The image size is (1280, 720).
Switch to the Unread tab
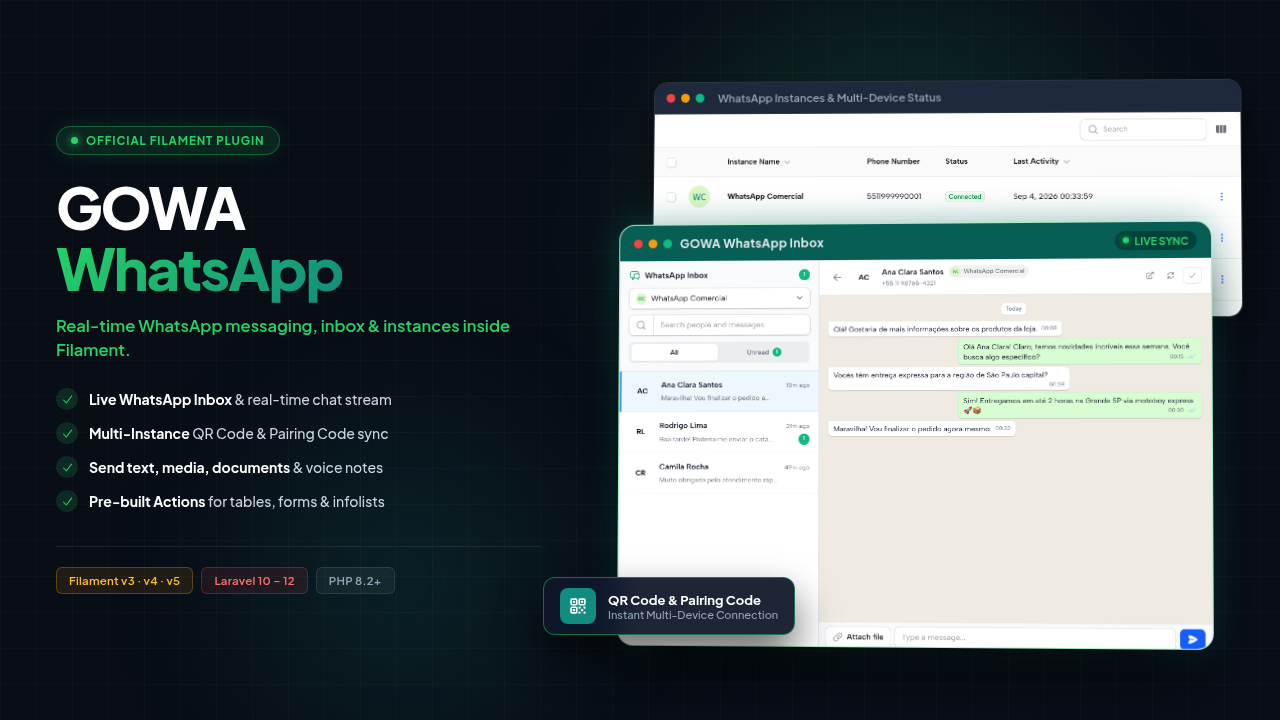tap(764, 352)
